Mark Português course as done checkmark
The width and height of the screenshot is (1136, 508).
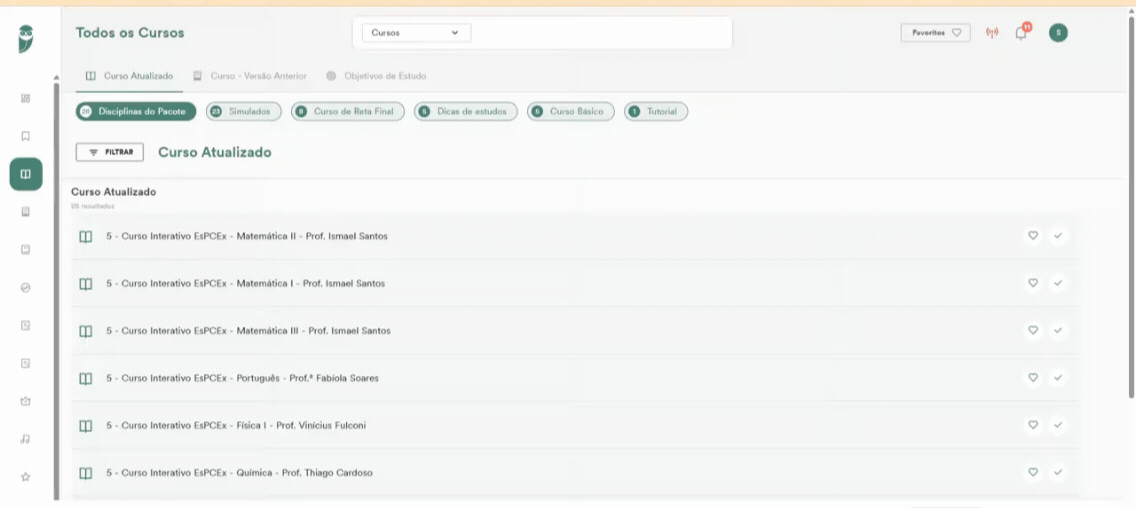1058,378
